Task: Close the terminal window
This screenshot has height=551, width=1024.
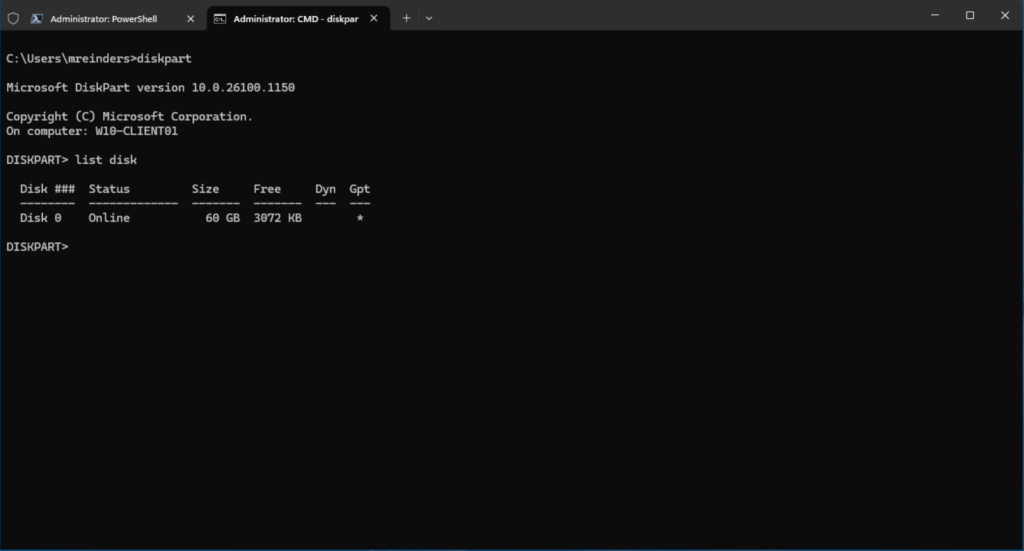Action: pyautogui.click(x=1005, y=15)
